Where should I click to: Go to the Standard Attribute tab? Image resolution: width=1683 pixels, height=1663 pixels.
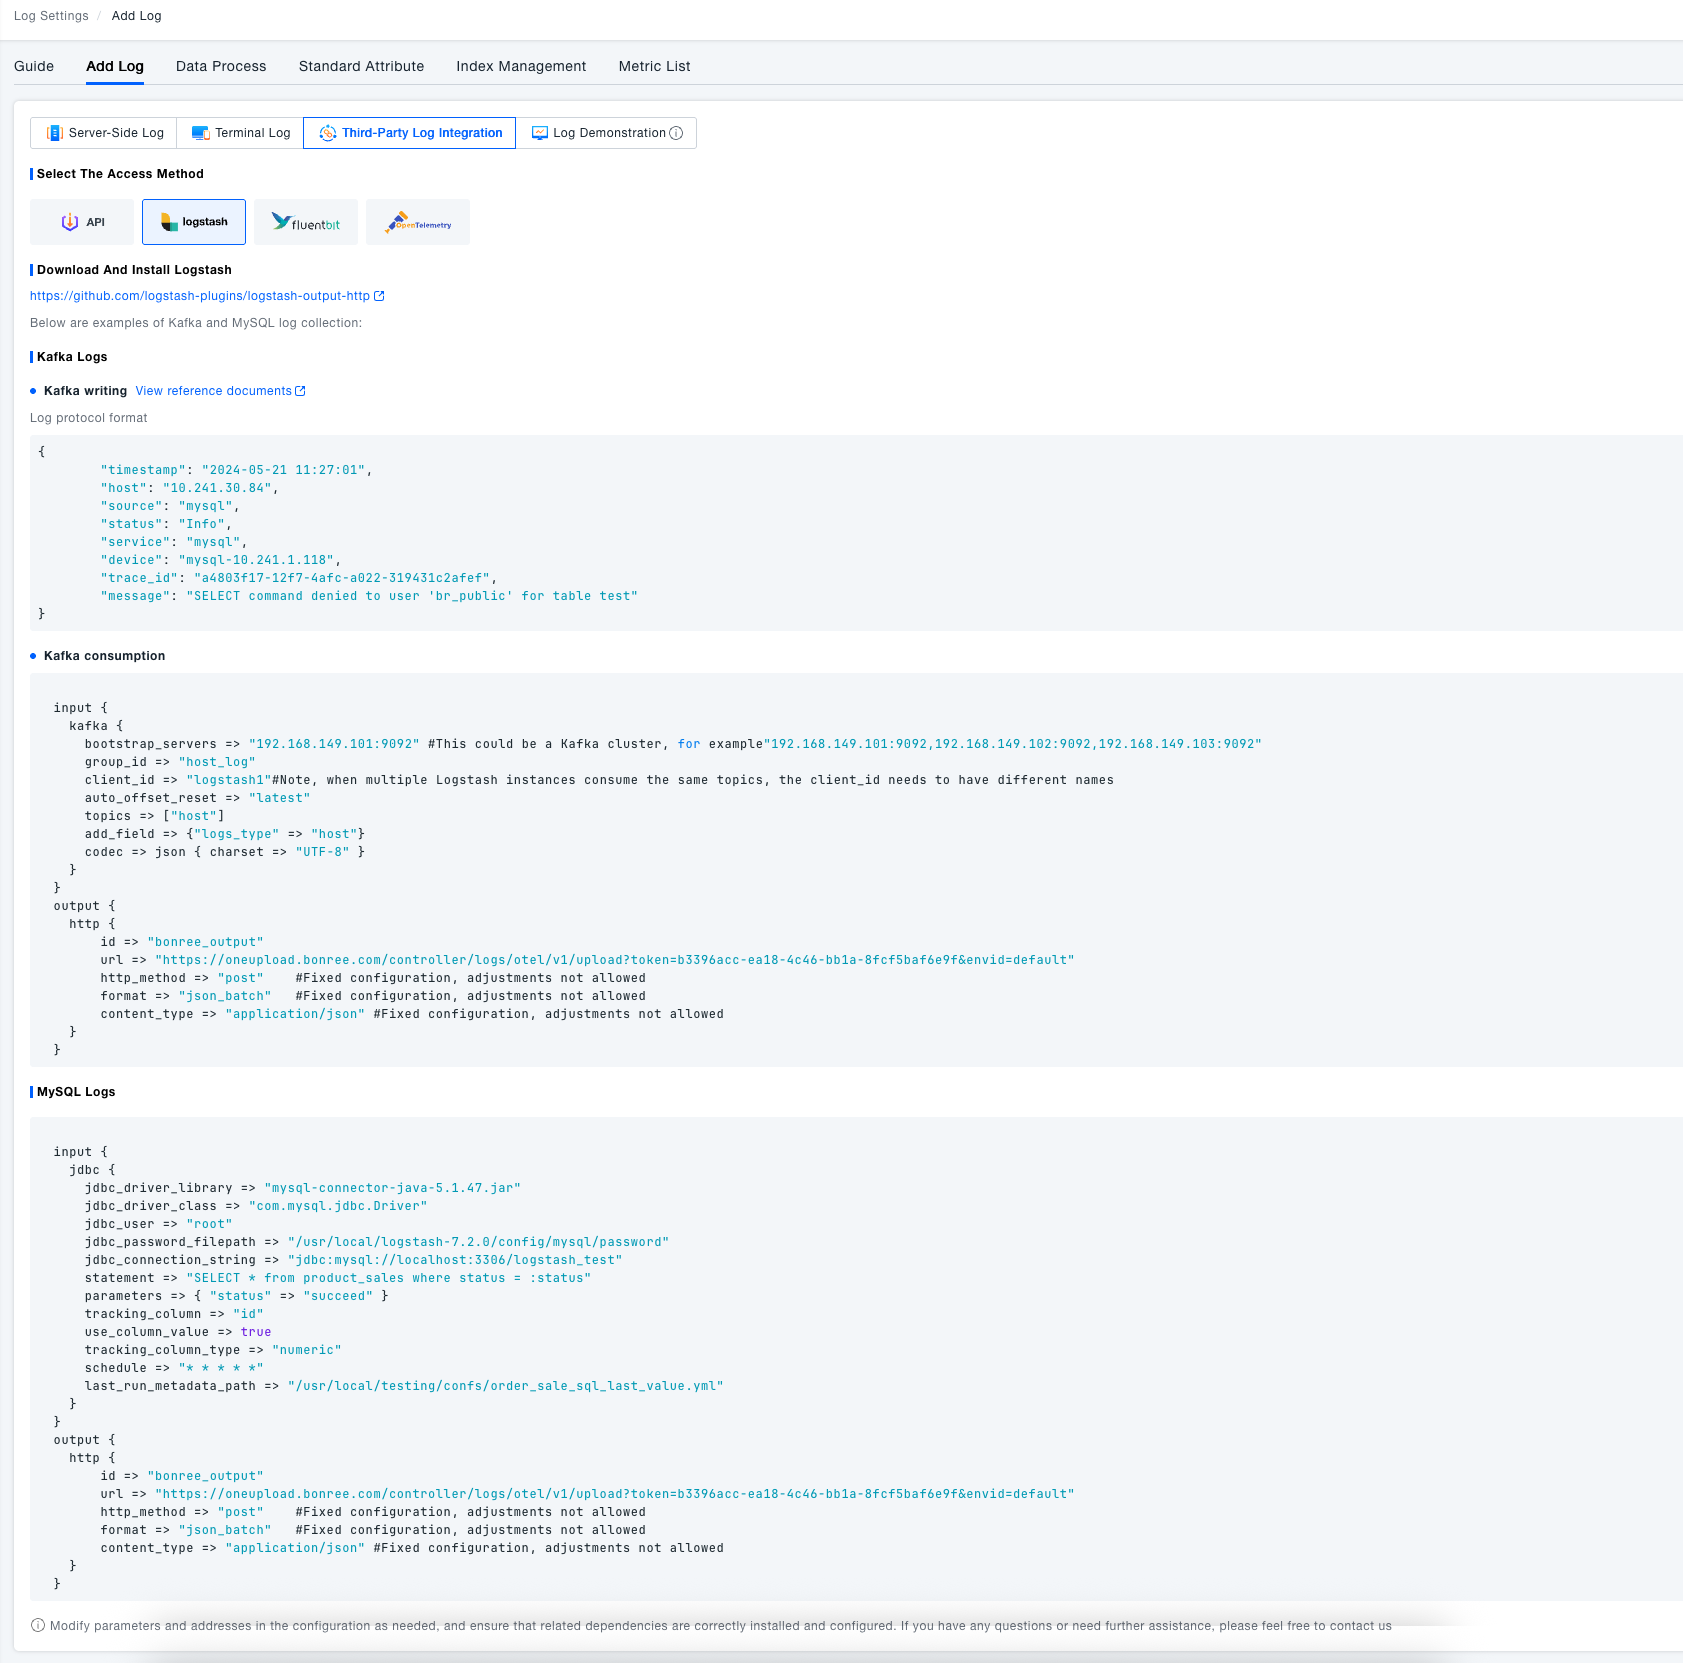click(361, 66)
